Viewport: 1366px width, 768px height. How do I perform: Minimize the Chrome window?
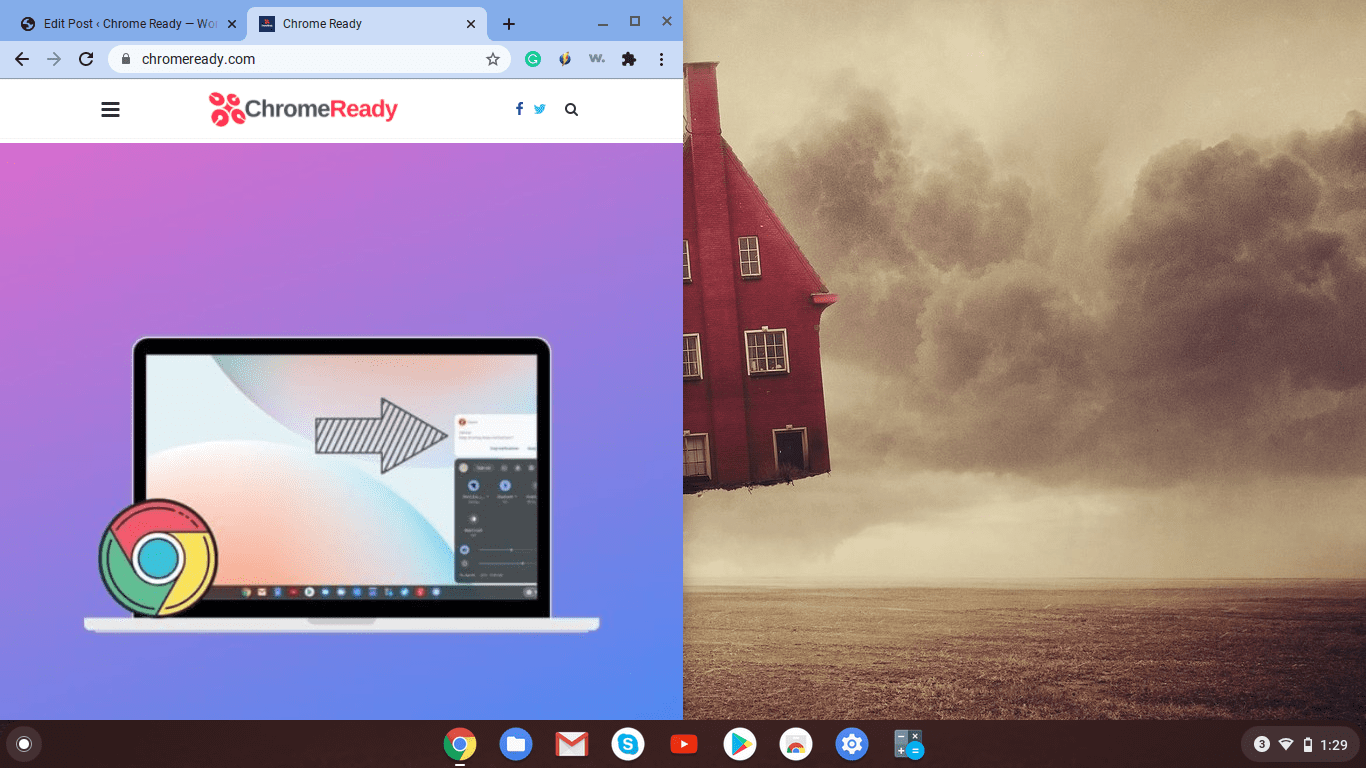point(602,23)
